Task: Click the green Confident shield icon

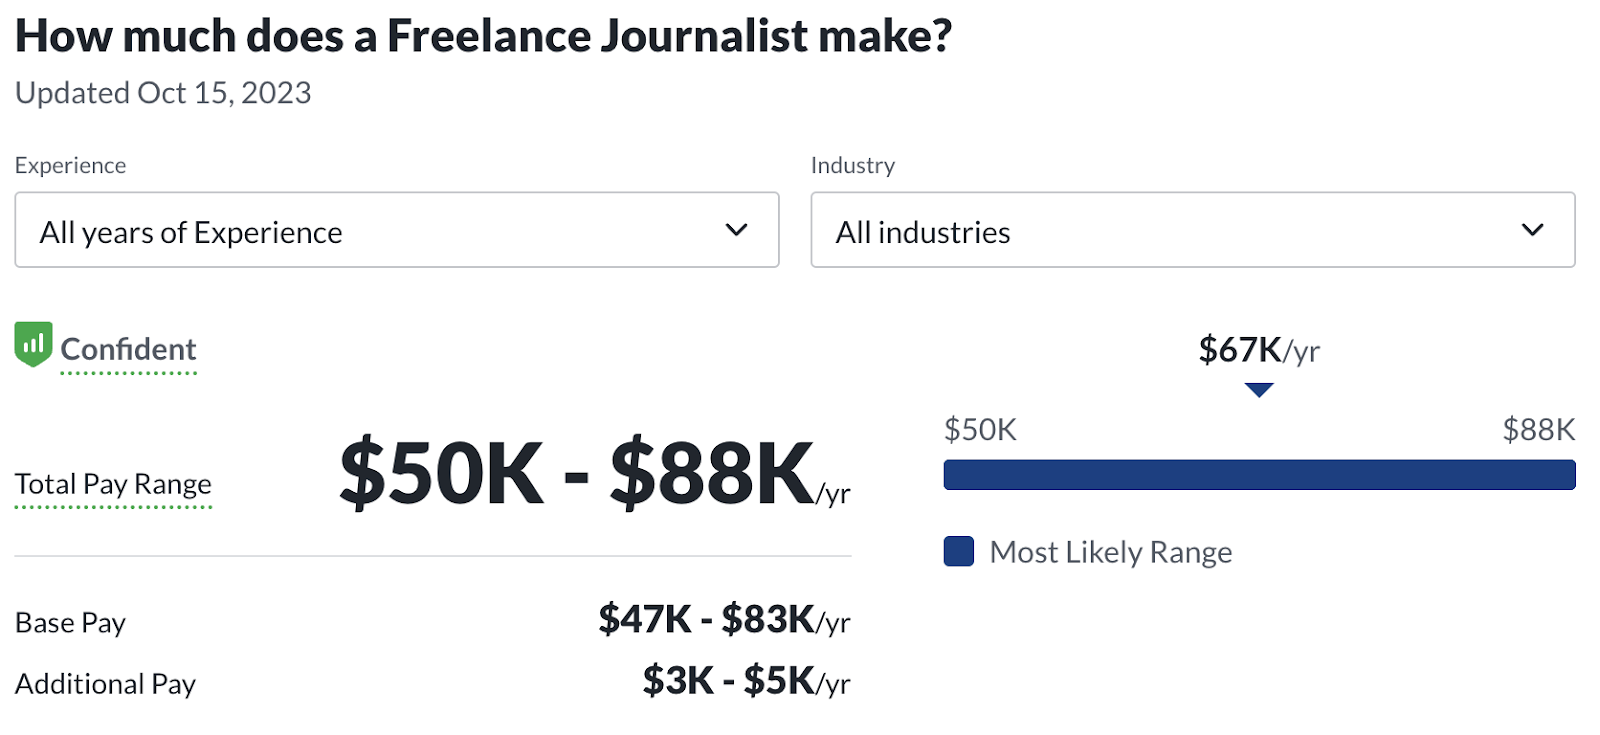Action: click(x=33, y=344)
